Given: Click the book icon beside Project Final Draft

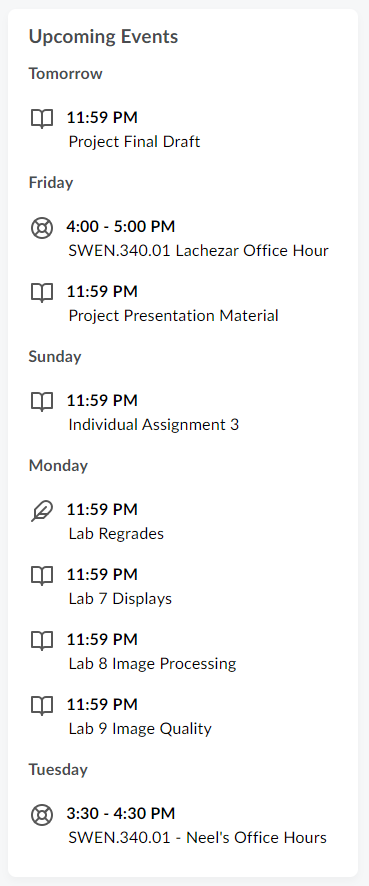Looking at the screenshot, I should tap(42, 119).
